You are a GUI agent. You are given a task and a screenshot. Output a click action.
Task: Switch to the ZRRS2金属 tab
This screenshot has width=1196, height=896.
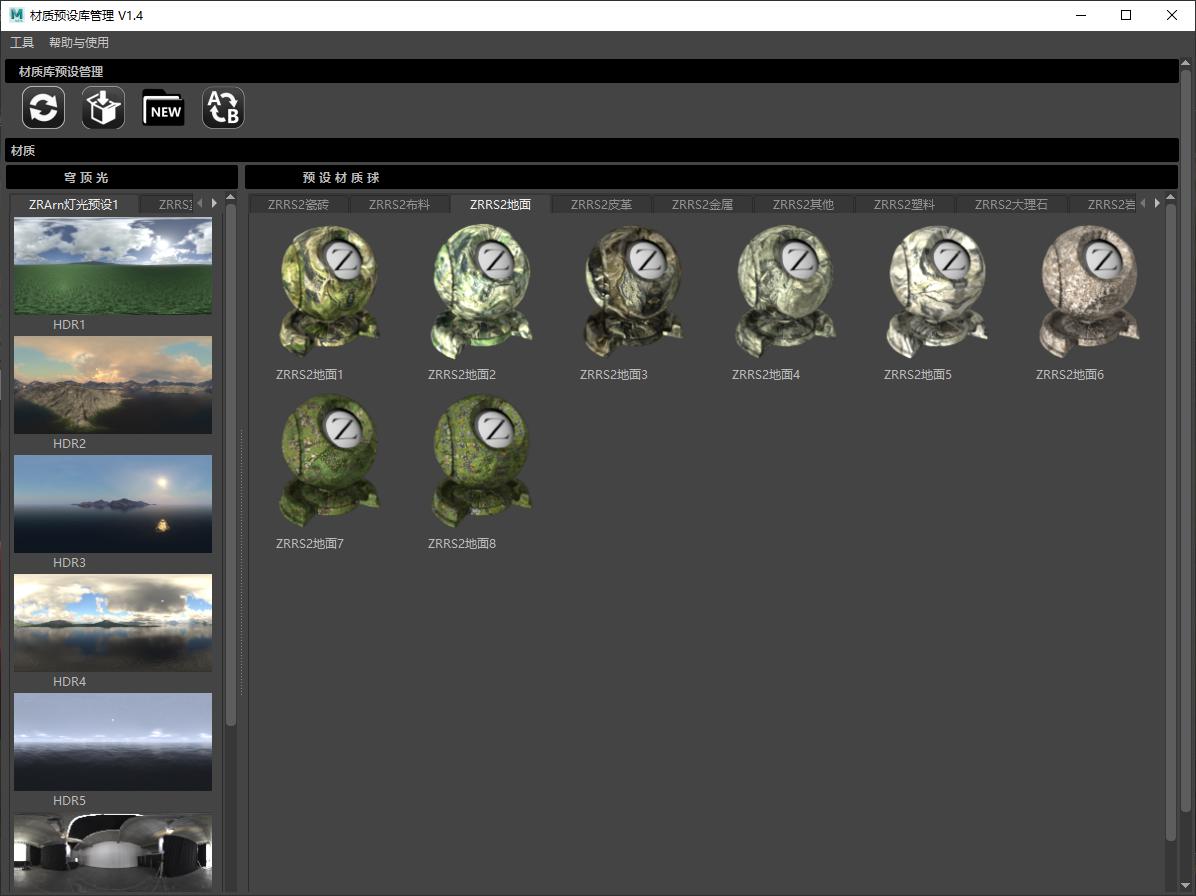tap(702, 205)
